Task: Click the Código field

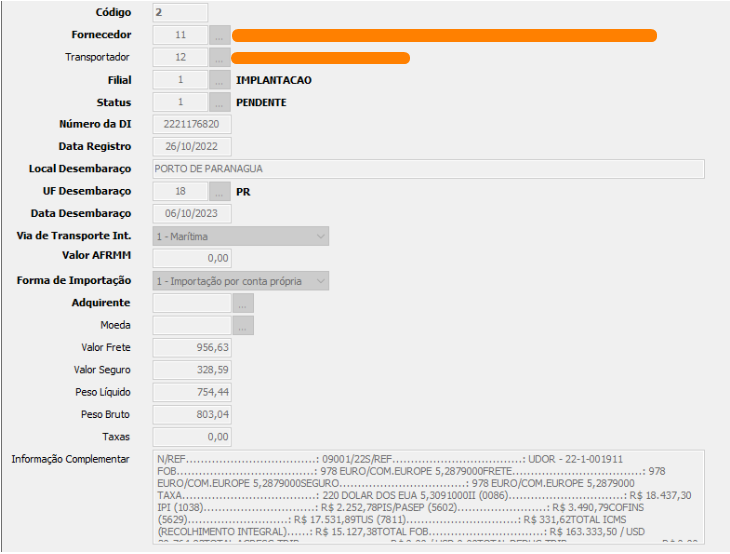Action: pos(180,13)
